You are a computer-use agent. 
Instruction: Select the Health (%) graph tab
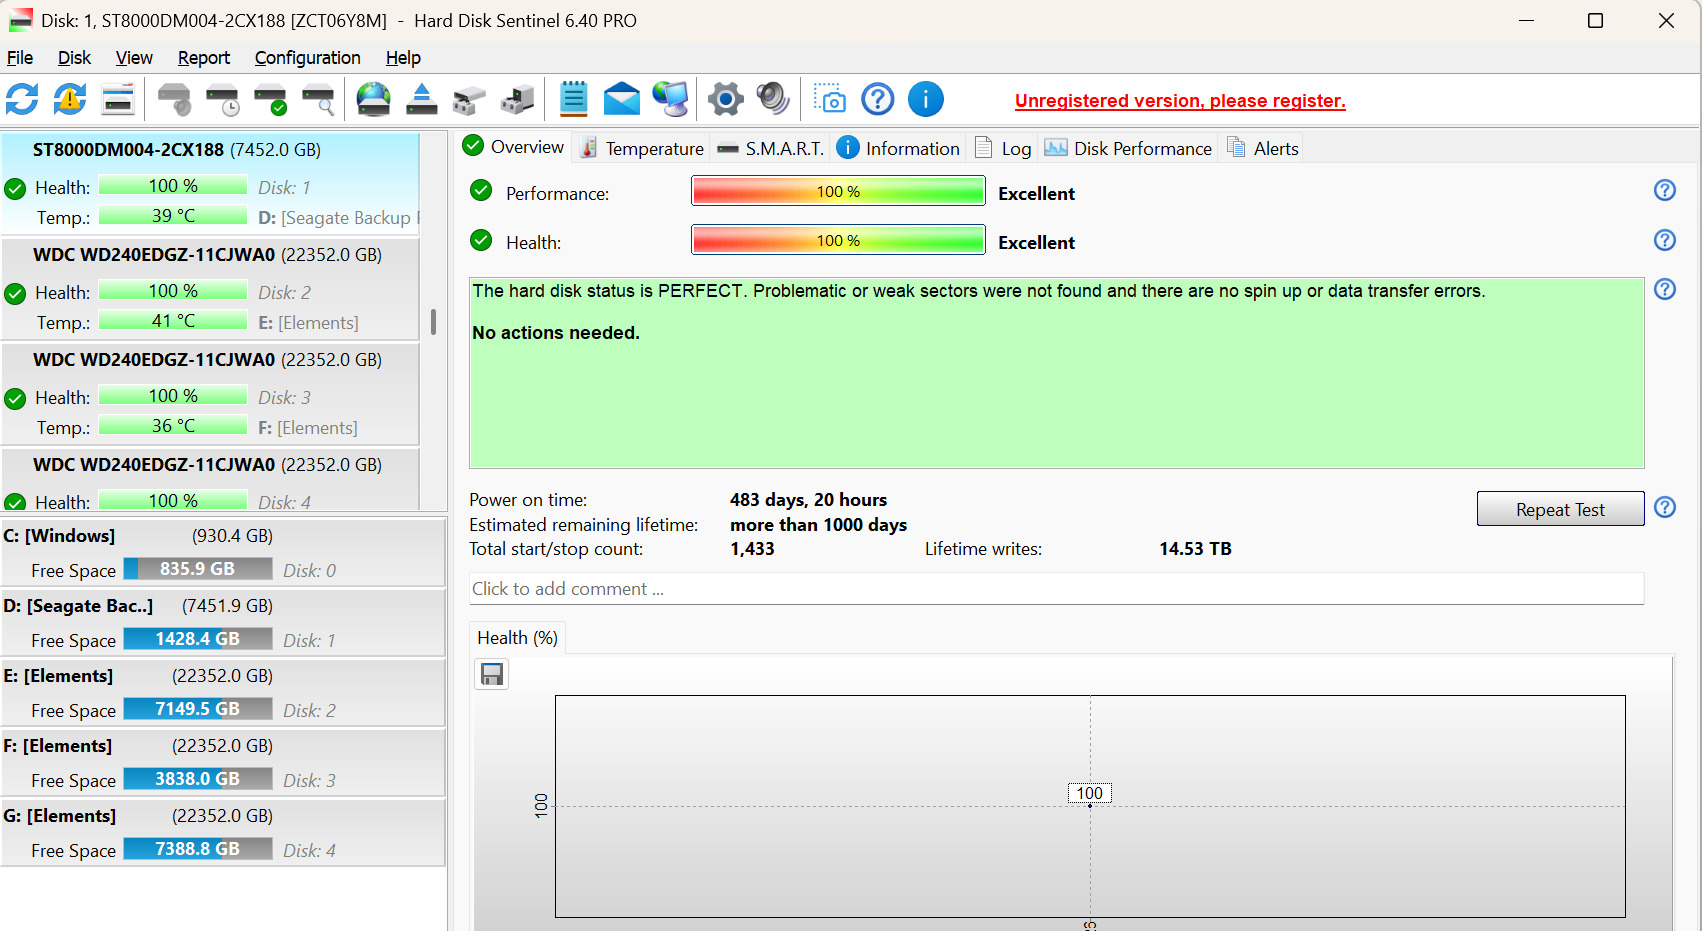click(x=517, y=638)
